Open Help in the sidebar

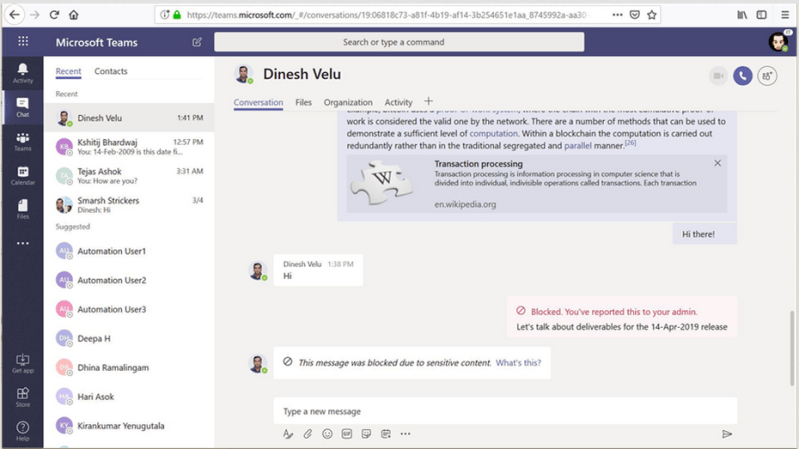(x=22, y=431)
